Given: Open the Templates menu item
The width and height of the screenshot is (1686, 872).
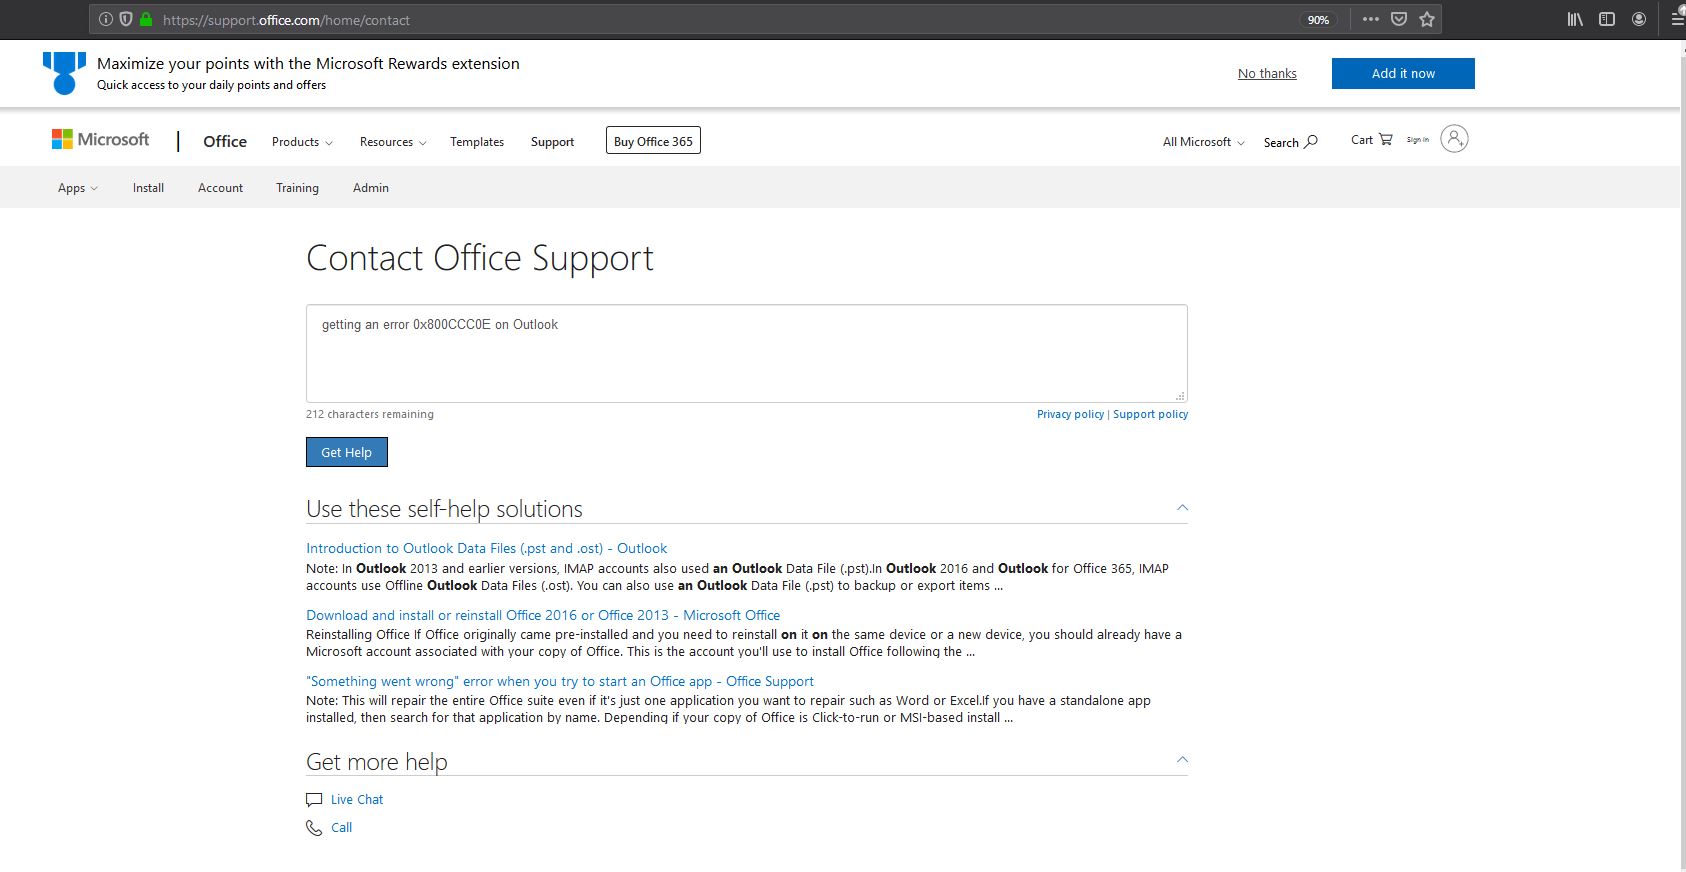Looking at the screenshot, I should pos(477,142).
